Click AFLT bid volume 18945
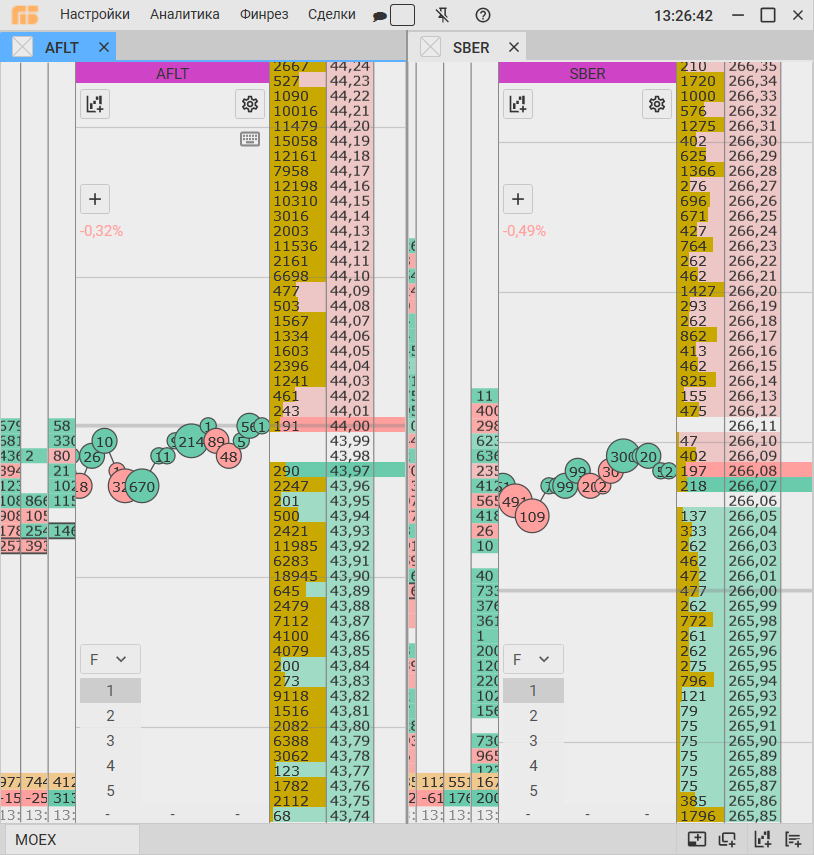Image resolution: width=814 pixels, height=855 pixels. pyautogui.click(x=296, y=576)
